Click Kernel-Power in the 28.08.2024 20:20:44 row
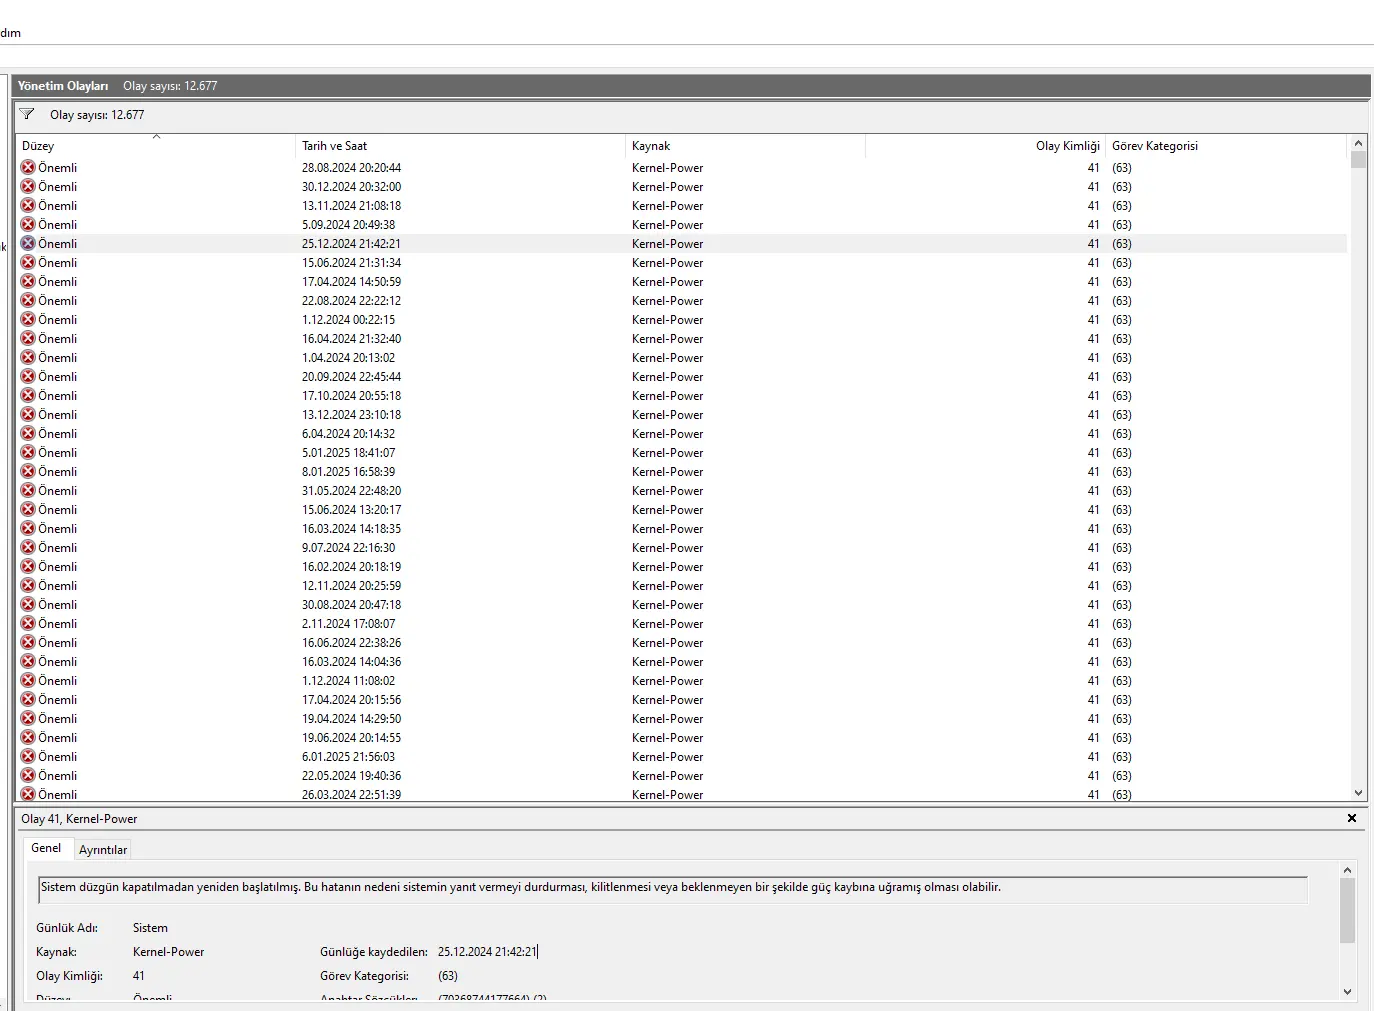The width and height of the screenshot is (1374, 1011). 667,167
